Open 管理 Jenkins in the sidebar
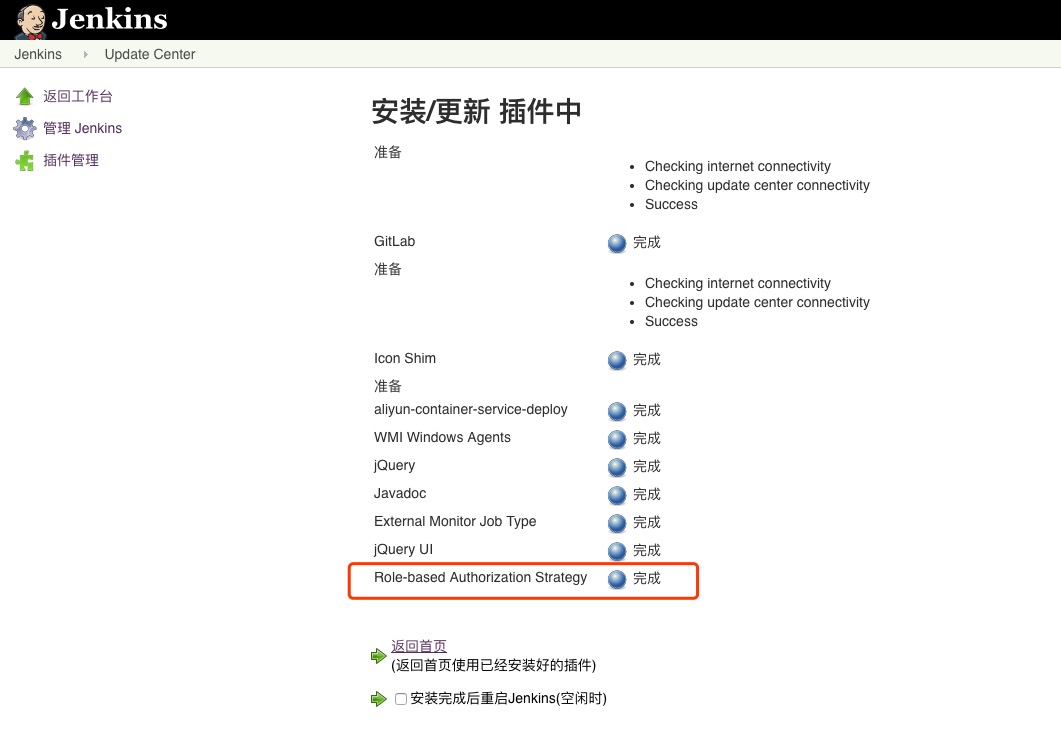The height and width of the screenshot is (741, 1061). click(x=83, y=128)
